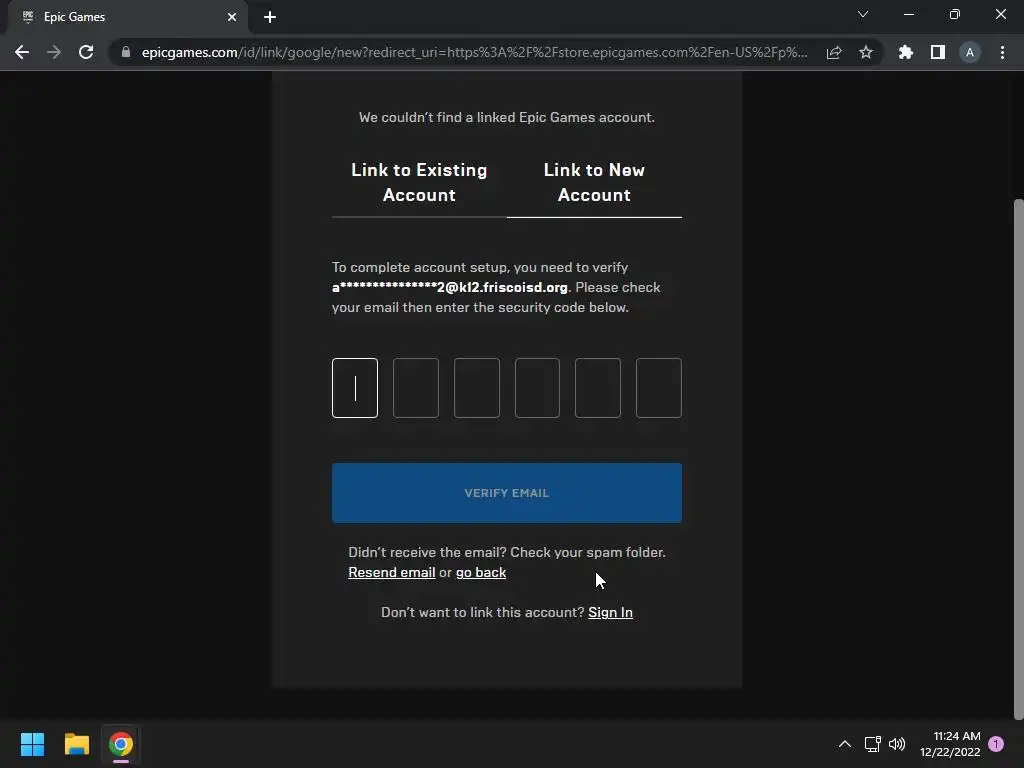This screenshot has width=1024, height=768.
Task: Focus the second security code box
Action: pos(415,388)
